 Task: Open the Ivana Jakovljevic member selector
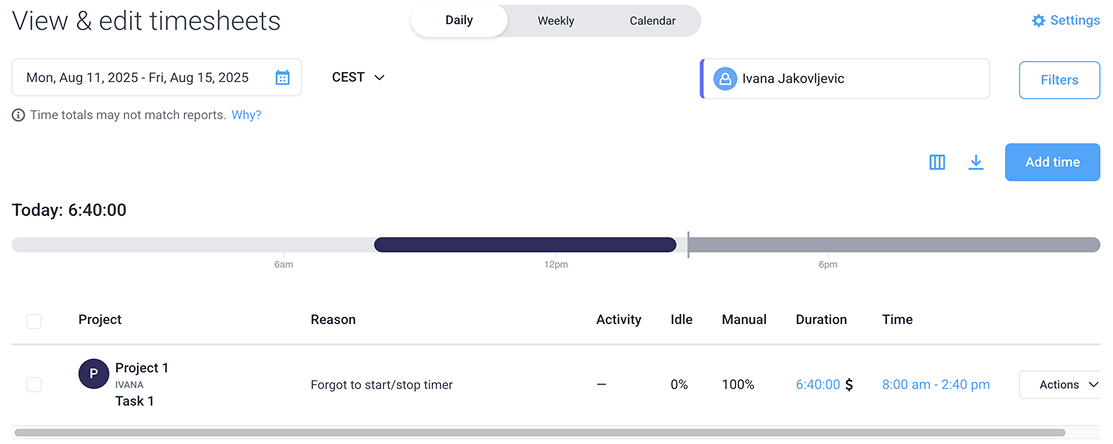845,78
